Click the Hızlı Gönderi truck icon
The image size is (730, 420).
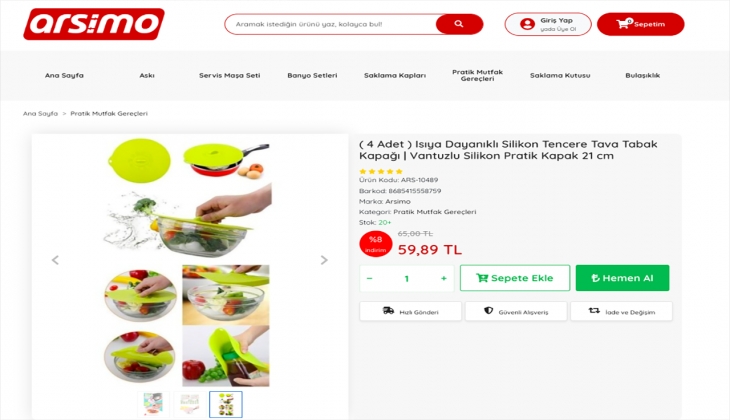[388, 311]
